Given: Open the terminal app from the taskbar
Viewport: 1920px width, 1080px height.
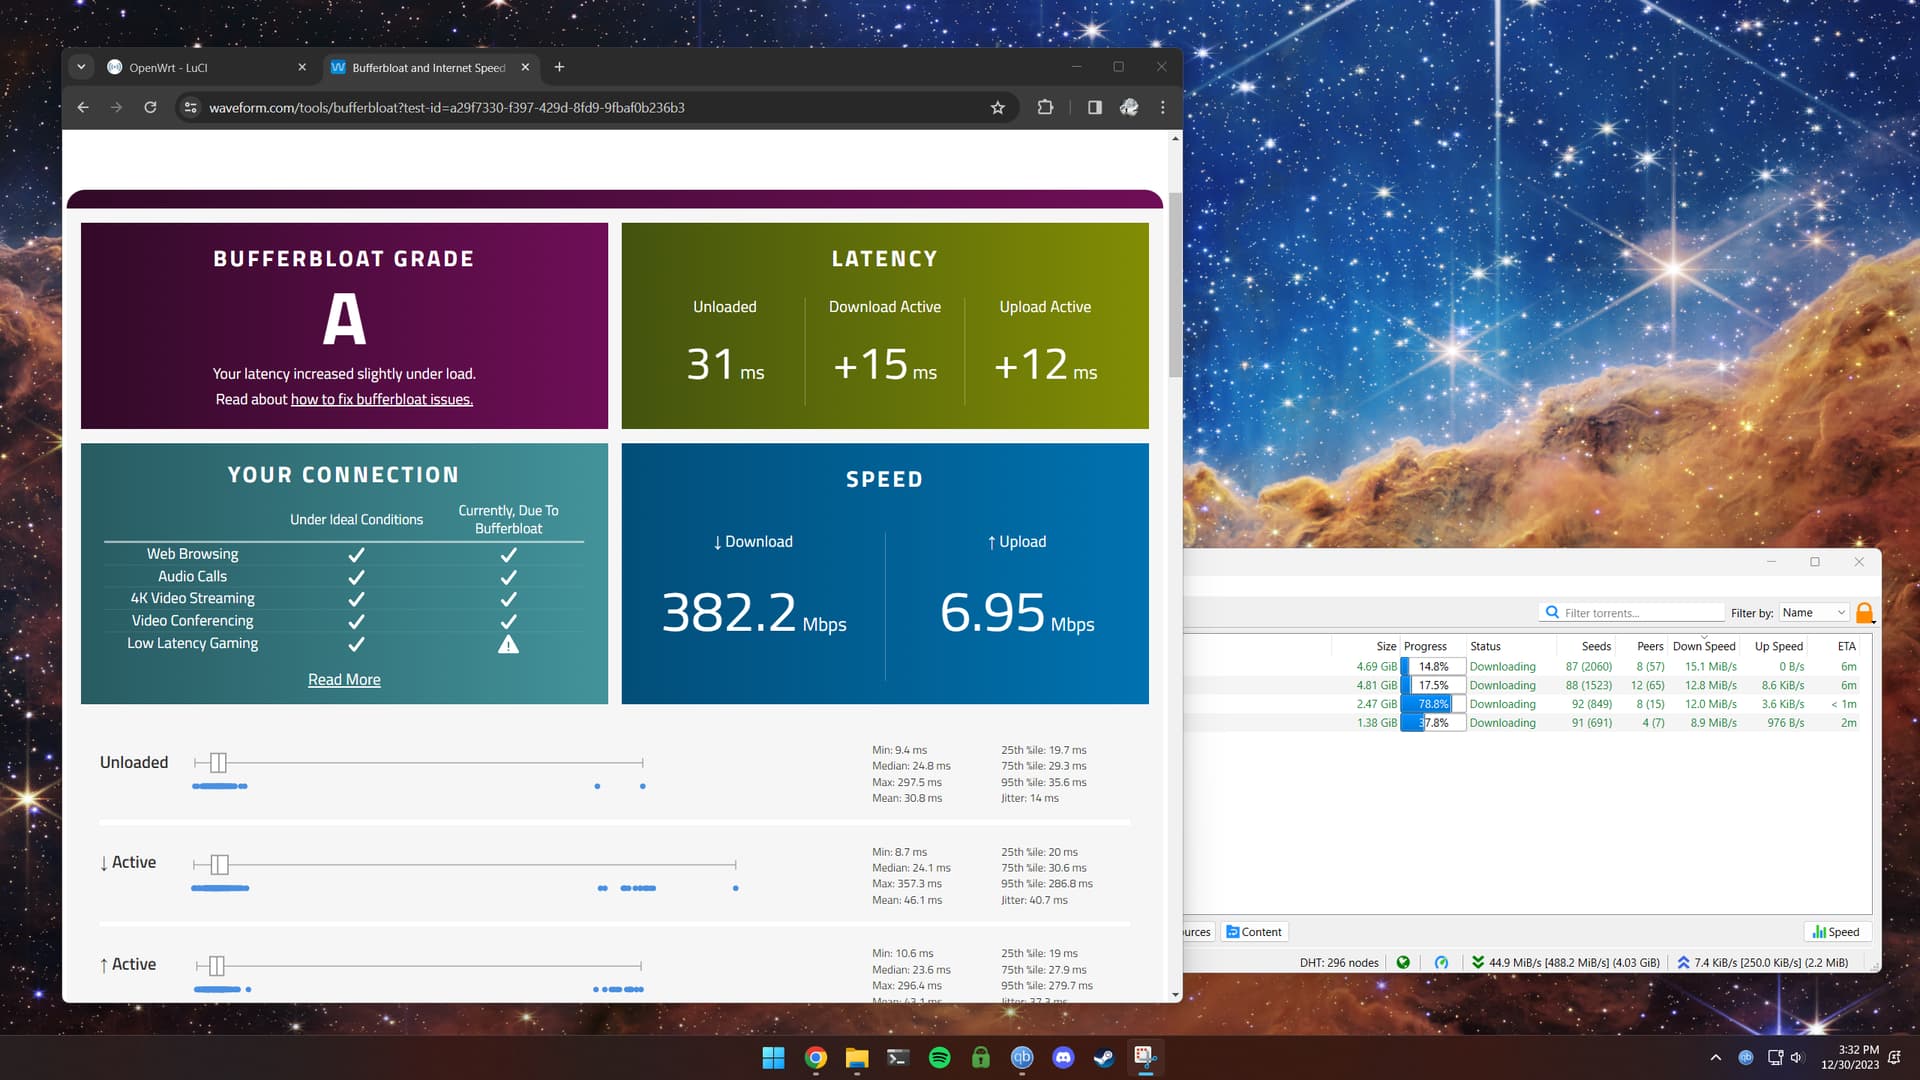Looking at the screenshot, I should pyautogui.click(x=898, y=1058).
